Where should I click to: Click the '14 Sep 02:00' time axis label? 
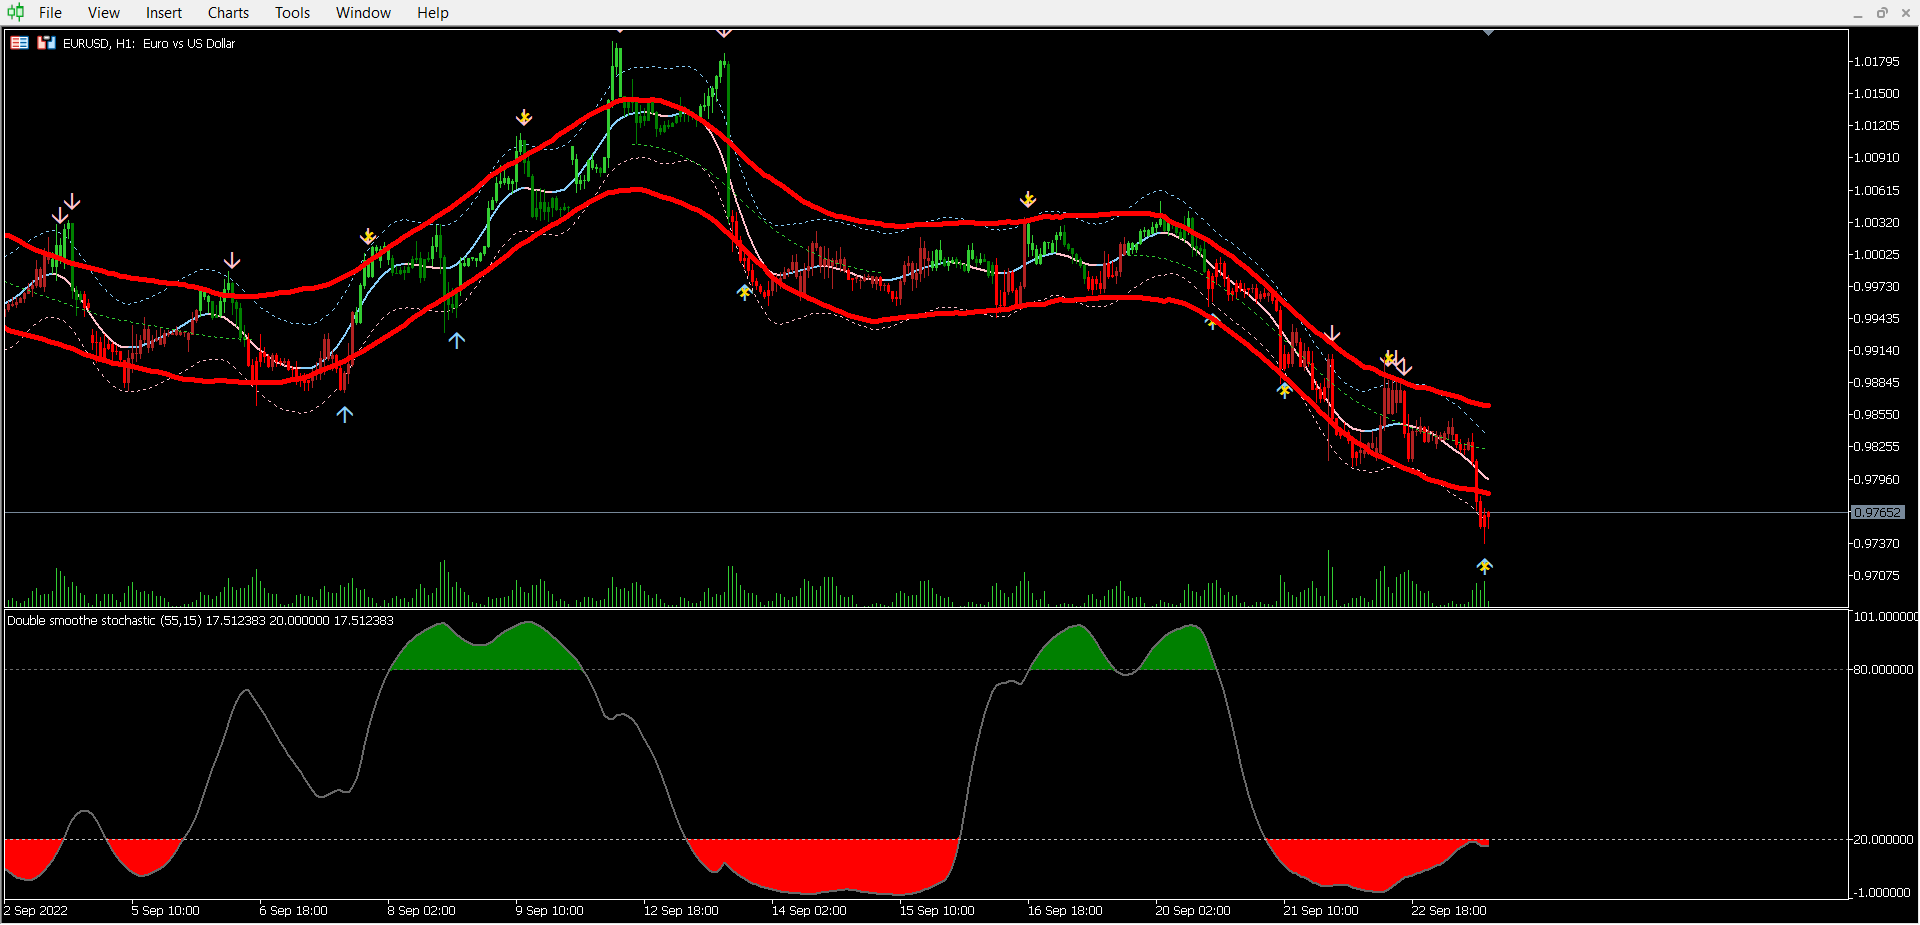click(809, 911)
